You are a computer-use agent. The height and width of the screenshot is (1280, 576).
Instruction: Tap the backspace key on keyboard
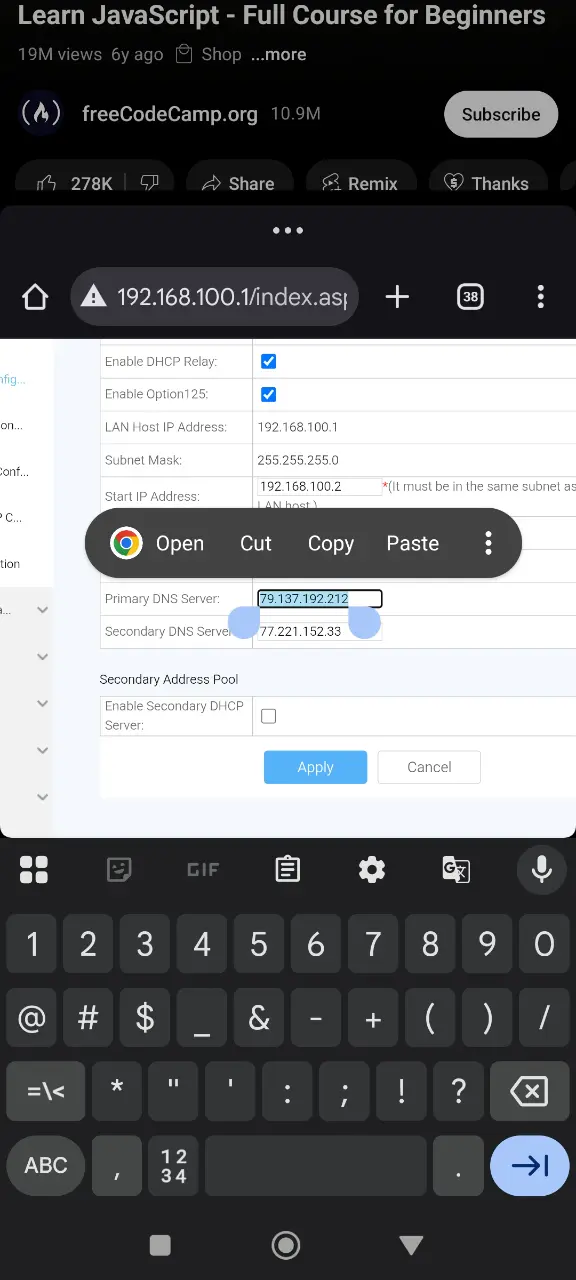click(529, 1091)
